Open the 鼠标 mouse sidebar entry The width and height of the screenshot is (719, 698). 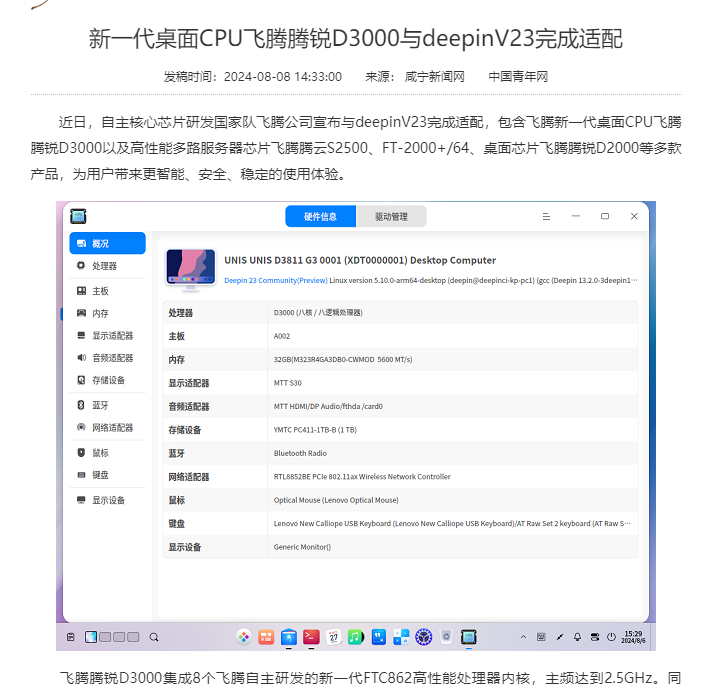pos(107,453)
